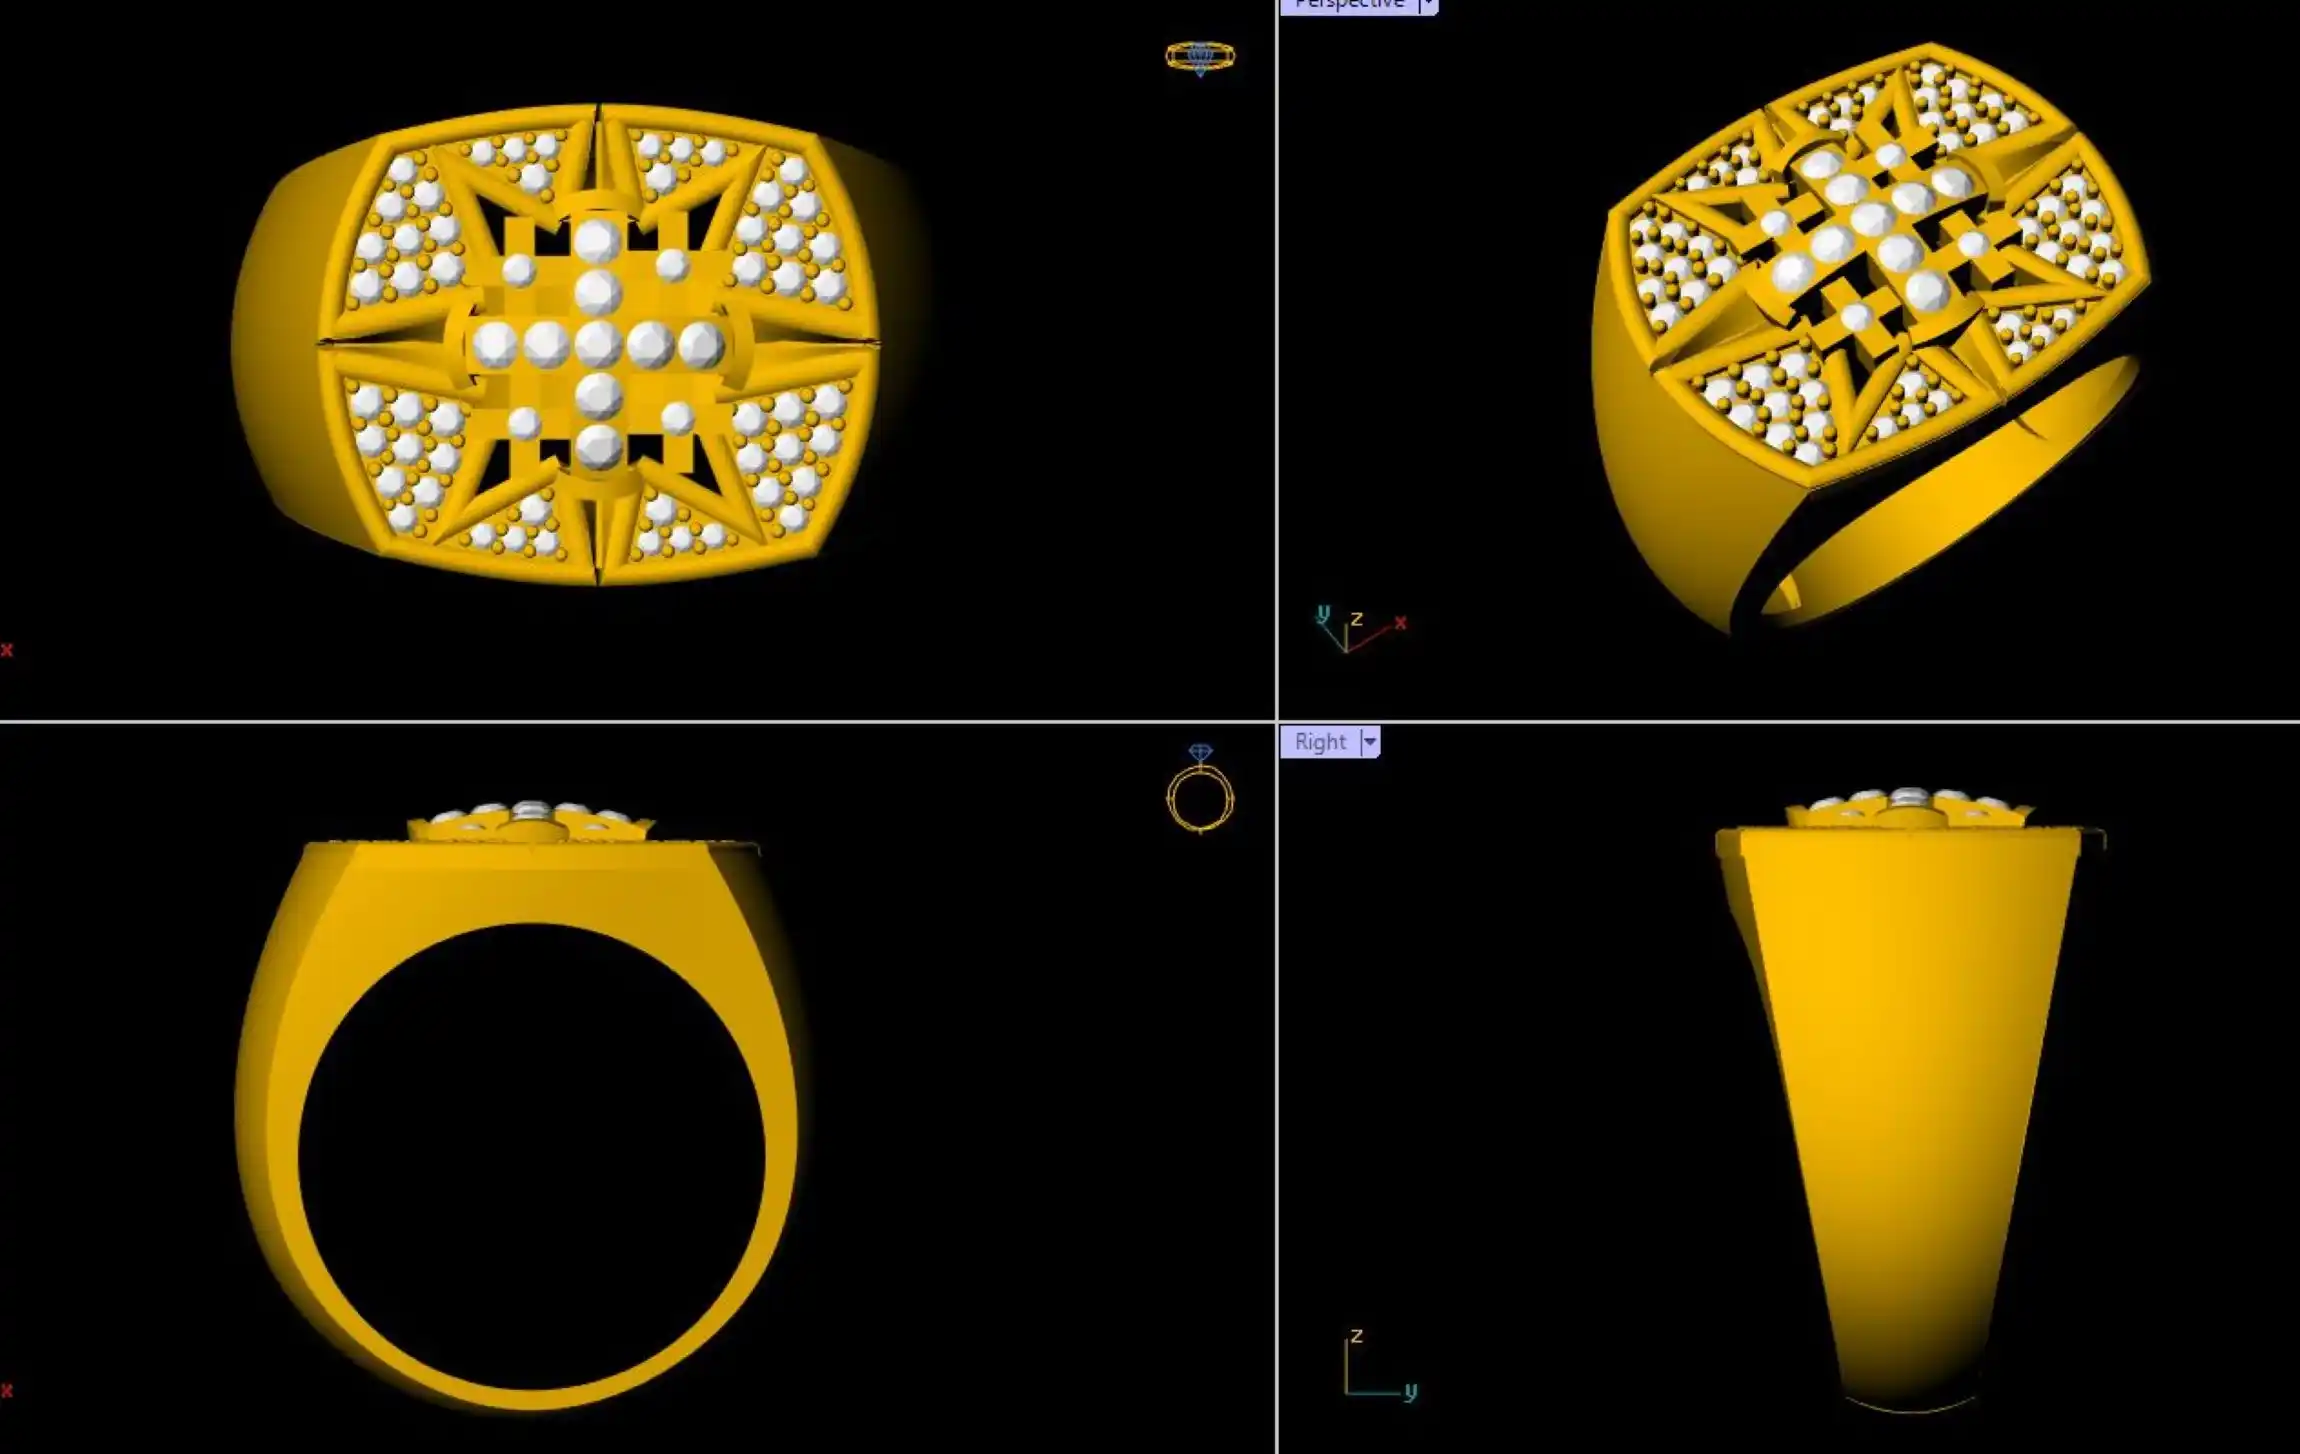Screen dimensions: 2300x1454
Task: Activate the Perspective viewport title label
Action: point(1348,5)
